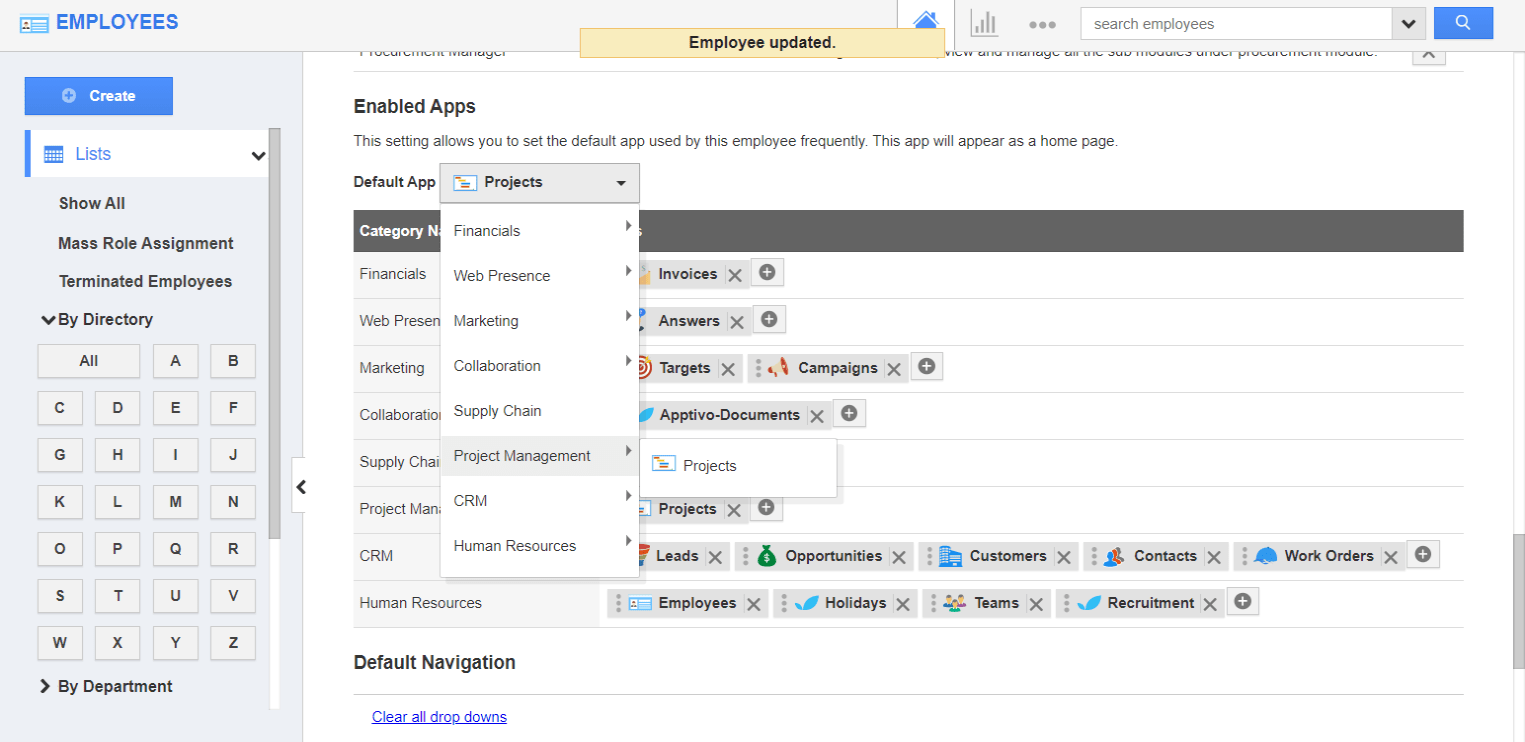Image resolution: width=1525 pixels, height=742 pixels.
Task: Add an app to Project Management row
Action: (766, 507)
